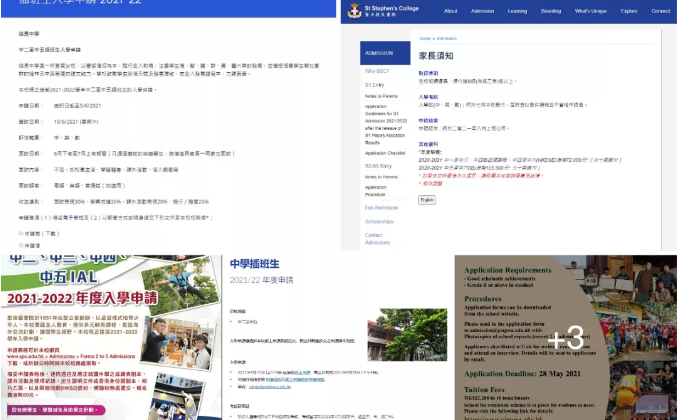Click the Application Requirements heading
The height and width of the screenshot is (420, 677).
[x=507, y=270]
